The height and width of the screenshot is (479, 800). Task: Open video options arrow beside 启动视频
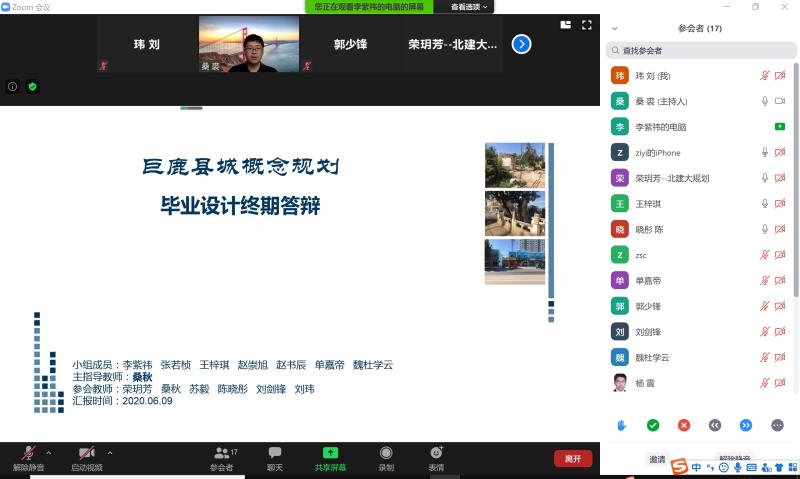click(109, 453)
